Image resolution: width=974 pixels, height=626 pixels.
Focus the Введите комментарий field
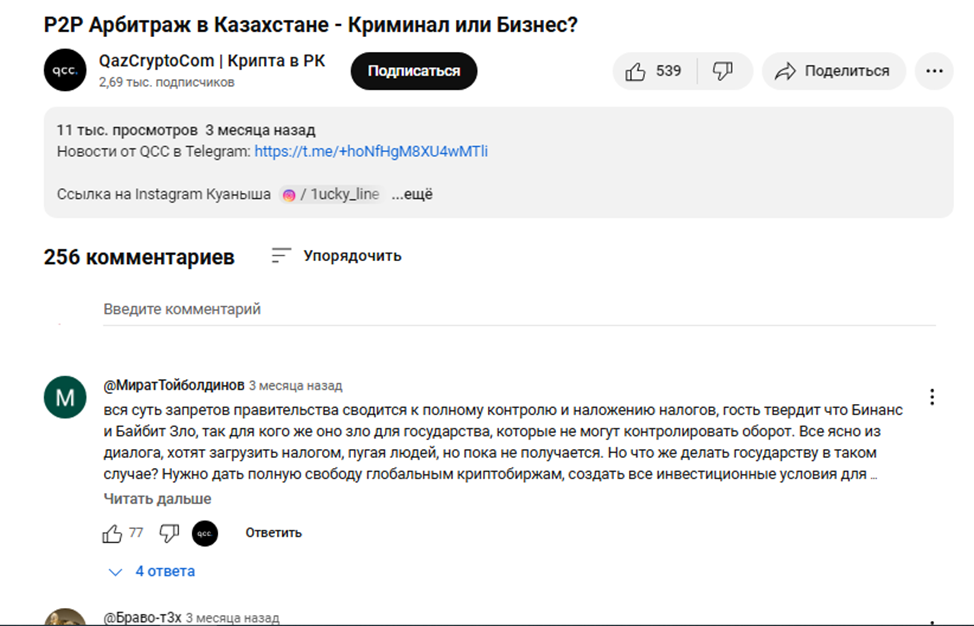click(519, 309)
